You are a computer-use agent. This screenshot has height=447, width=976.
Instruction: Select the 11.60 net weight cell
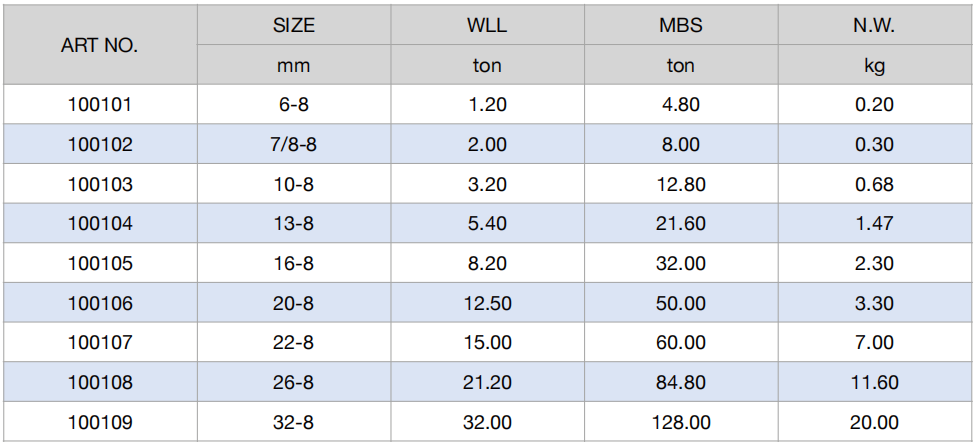point(874,383)
